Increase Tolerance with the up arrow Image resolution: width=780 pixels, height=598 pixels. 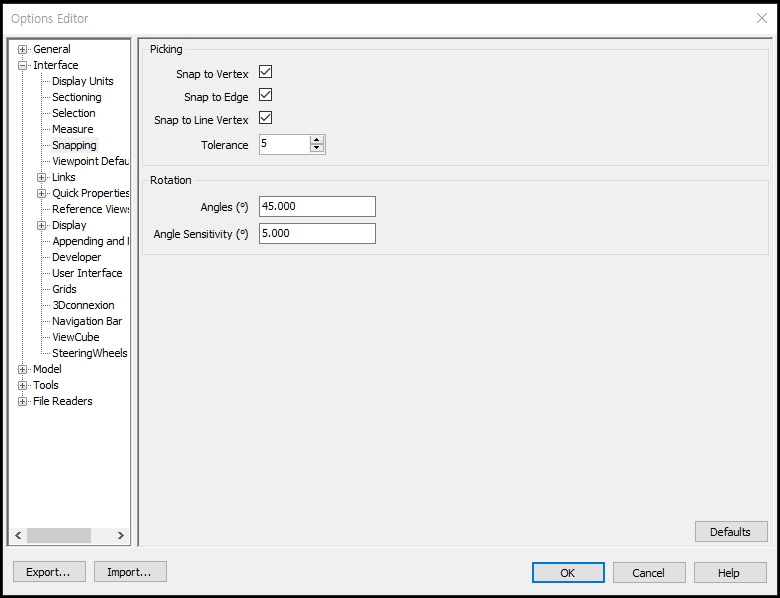(317, 140)
